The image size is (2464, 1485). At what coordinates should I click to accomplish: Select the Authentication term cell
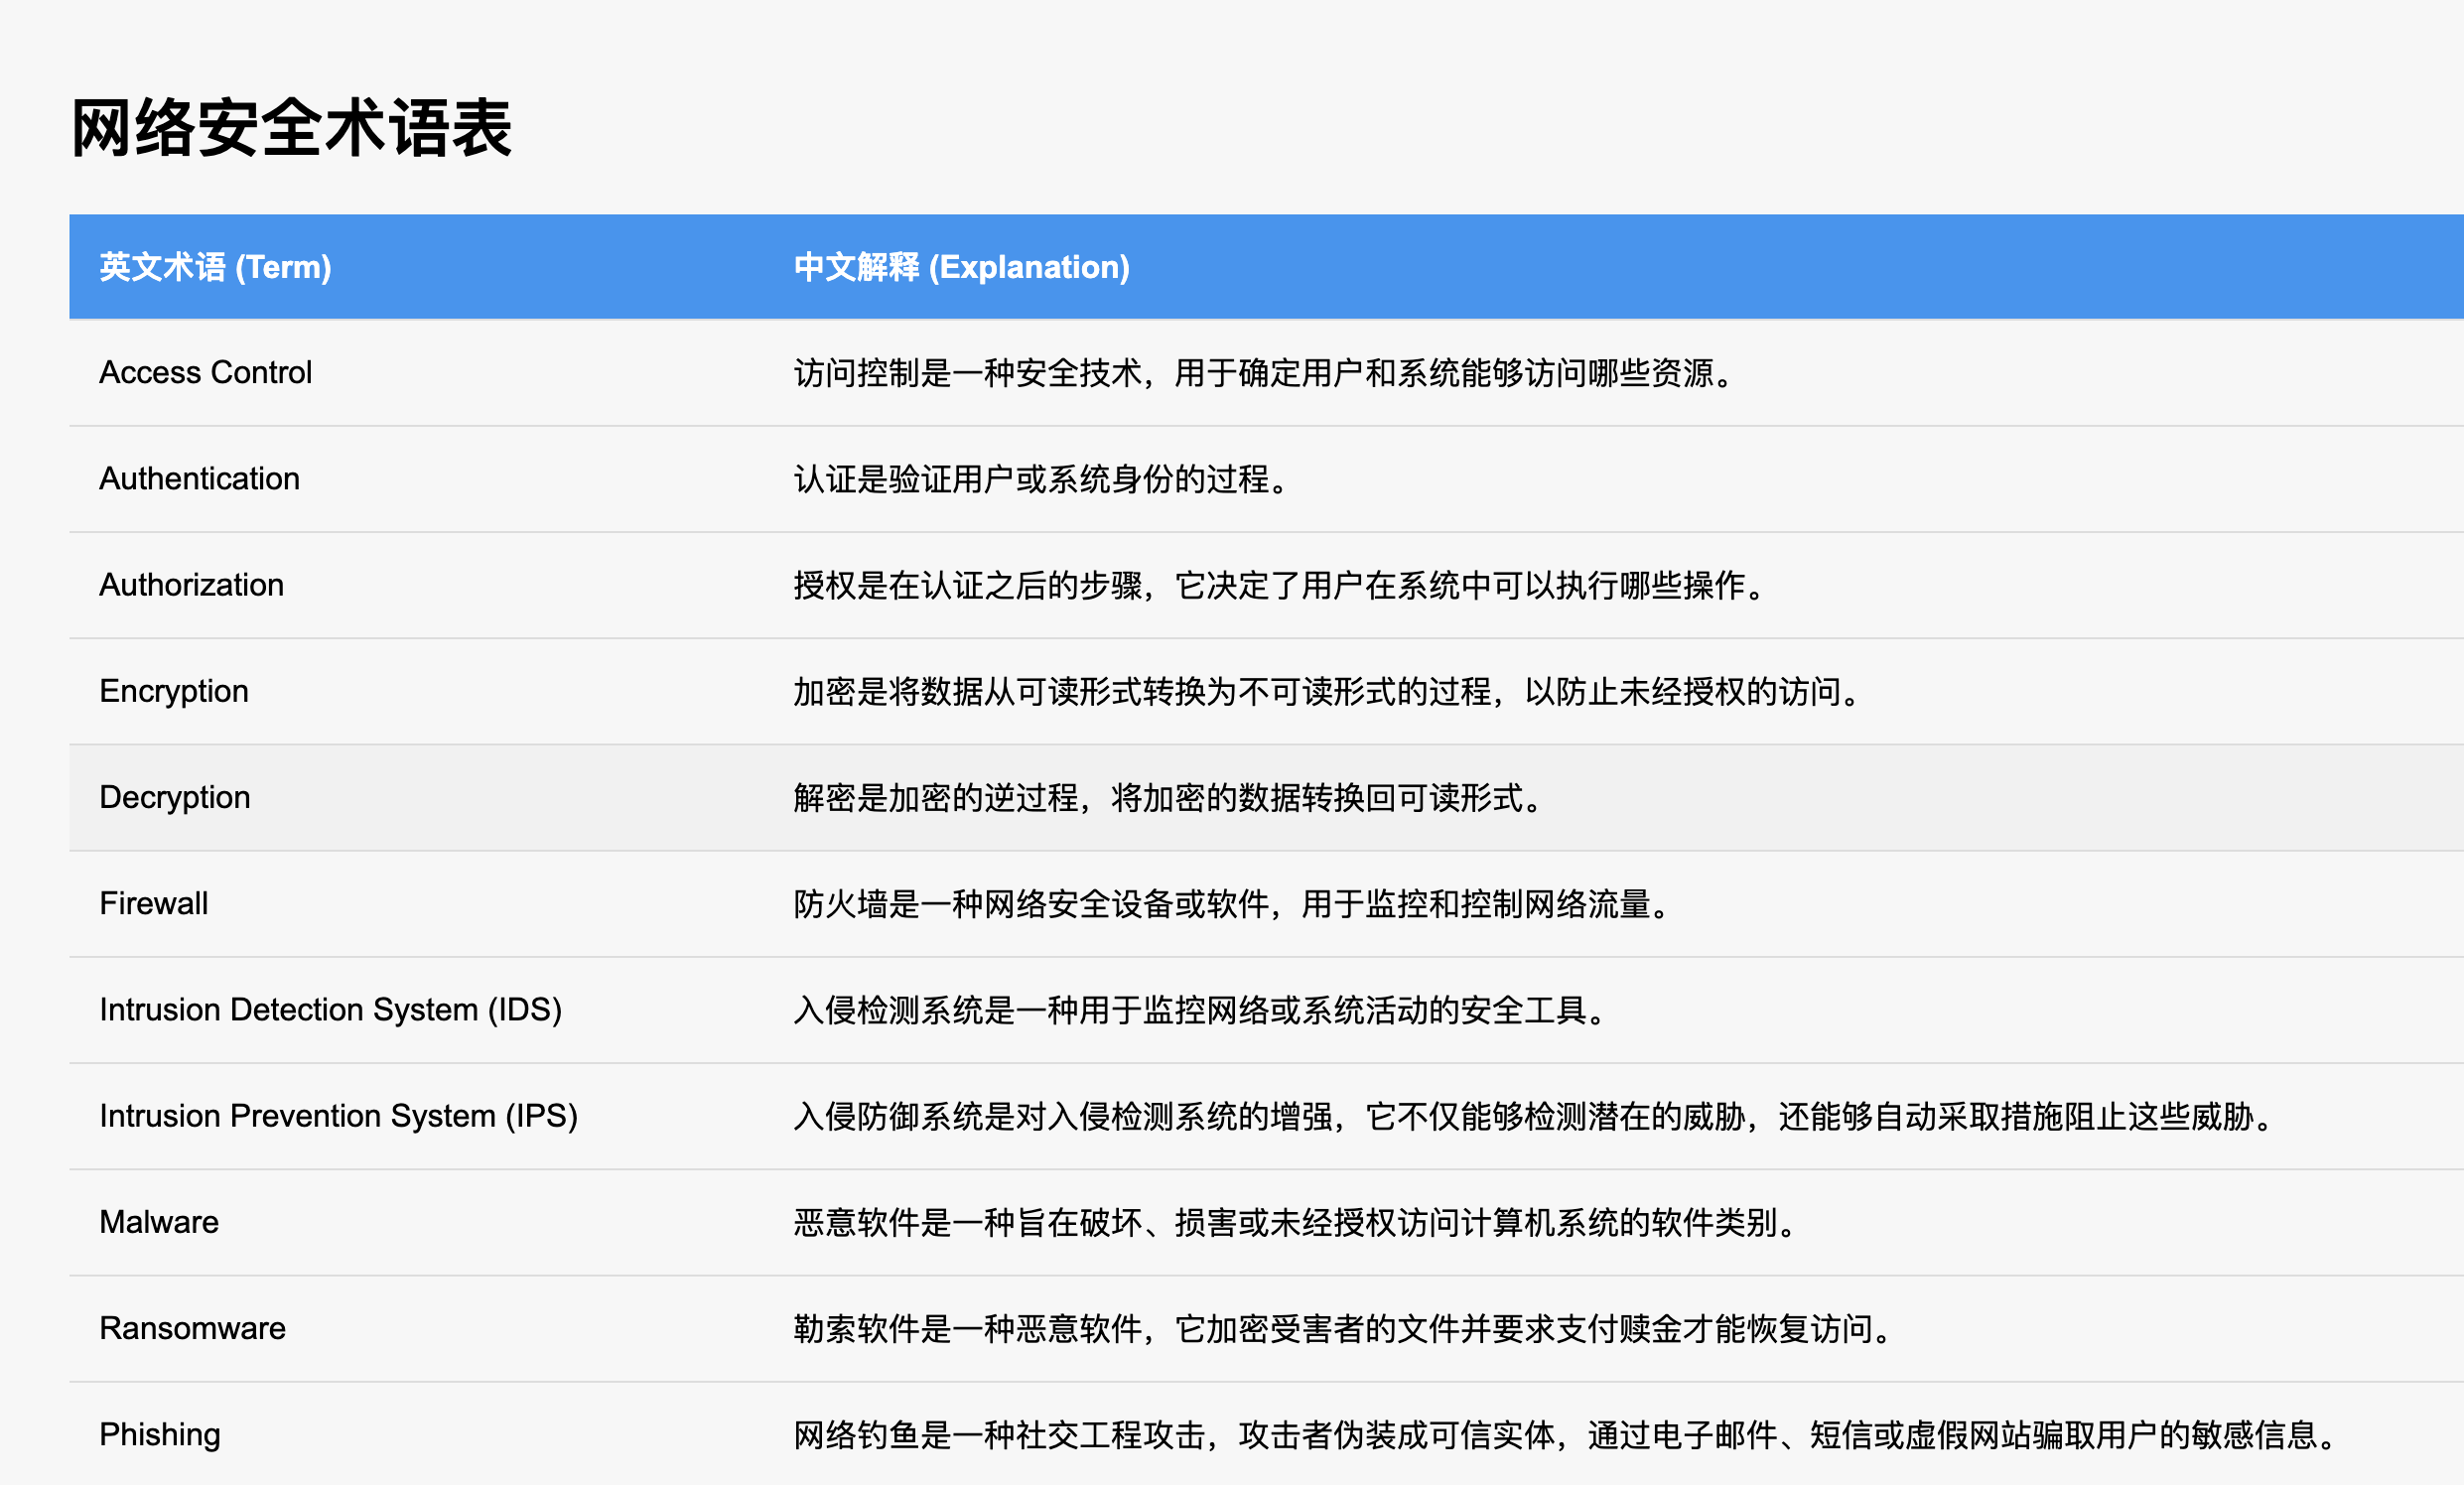tap(199, 479)
